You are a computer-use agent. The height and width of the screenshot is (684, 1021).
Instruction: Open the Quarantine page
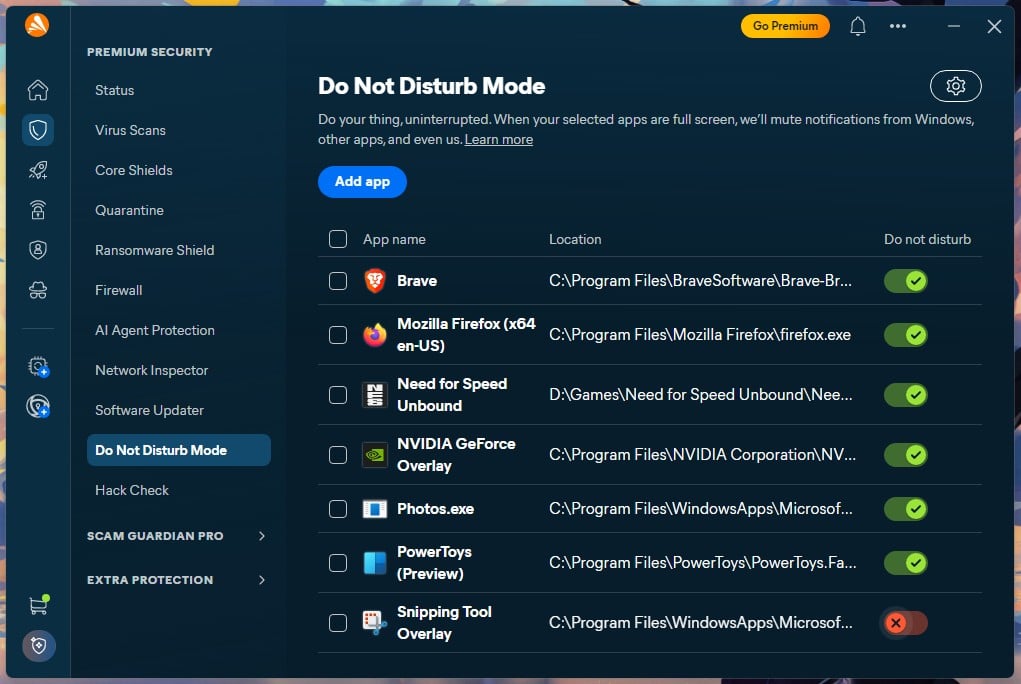pyautogui.click(x=129, y=210)
